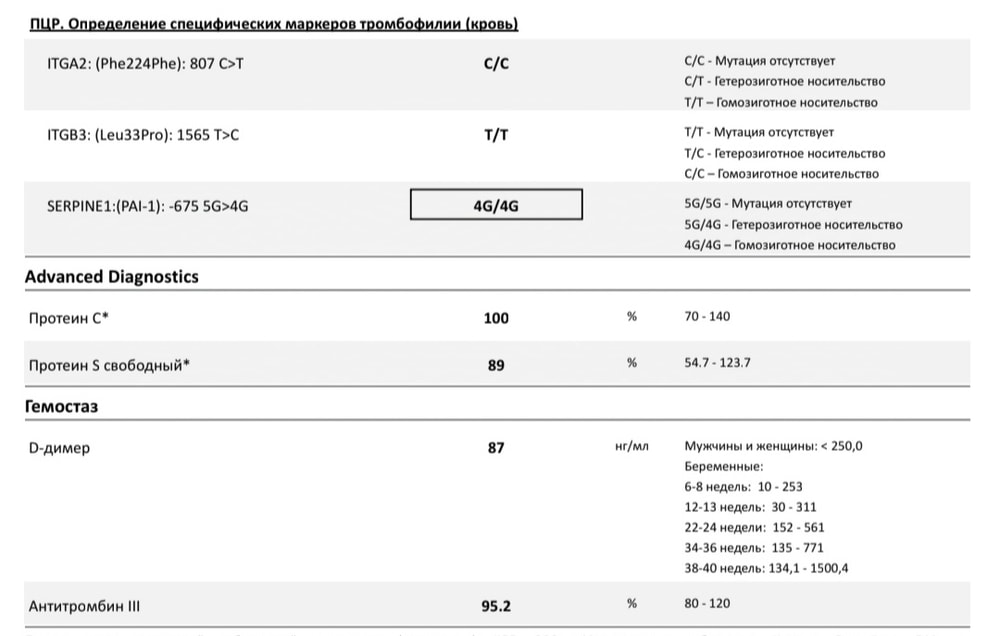The width and height of the screenshot is (1000, 636).
Task: Click the 4G/4G – Гомозиготное носительство legend line
Action: (789, 245)
